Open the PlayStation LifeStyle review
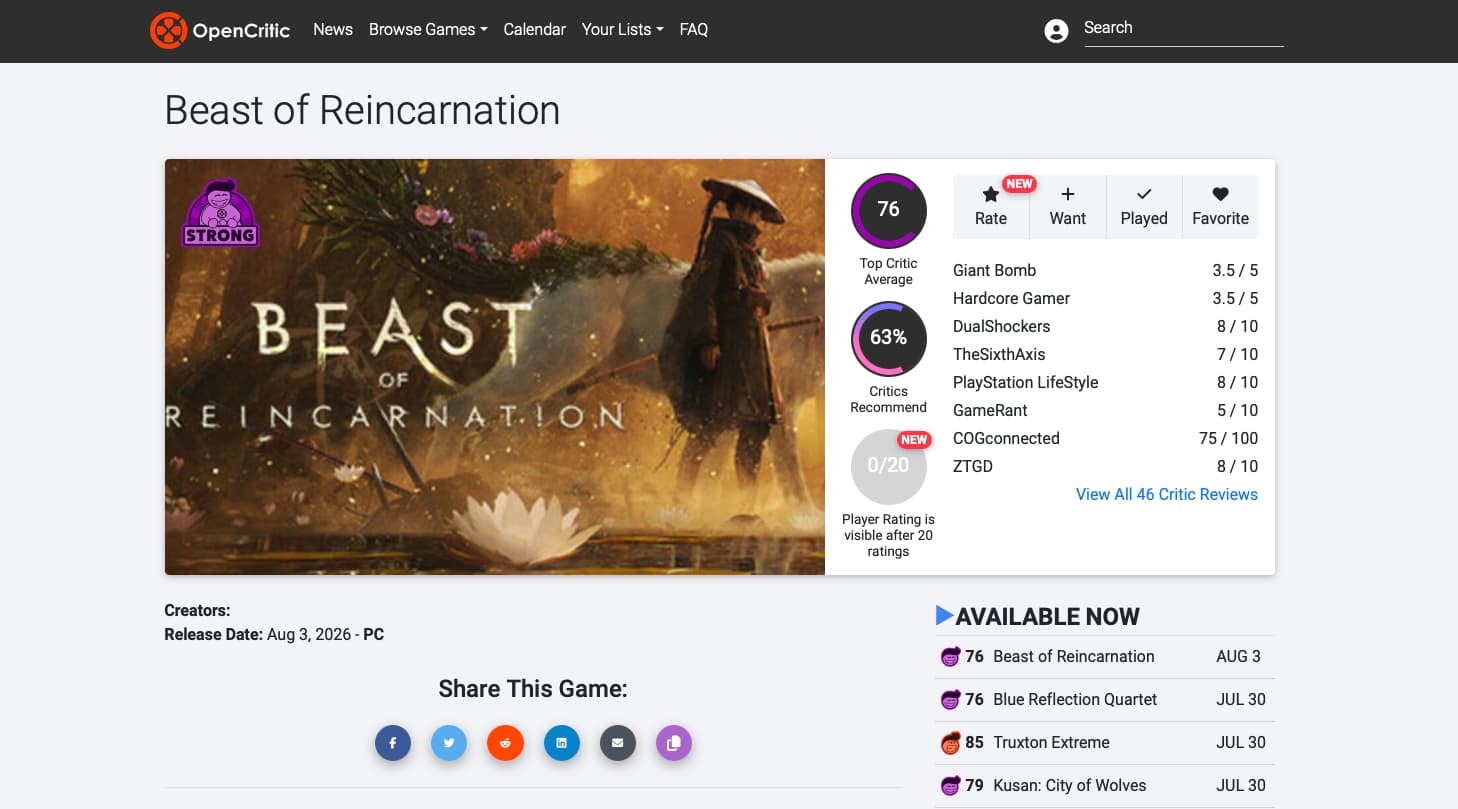The height and width of the screenshot is (809, 1458). (x=1026, y=382)
